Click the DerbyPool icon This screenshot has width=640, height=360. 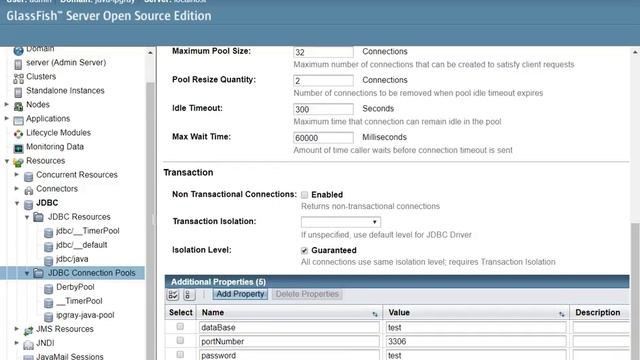click(48, 289)
